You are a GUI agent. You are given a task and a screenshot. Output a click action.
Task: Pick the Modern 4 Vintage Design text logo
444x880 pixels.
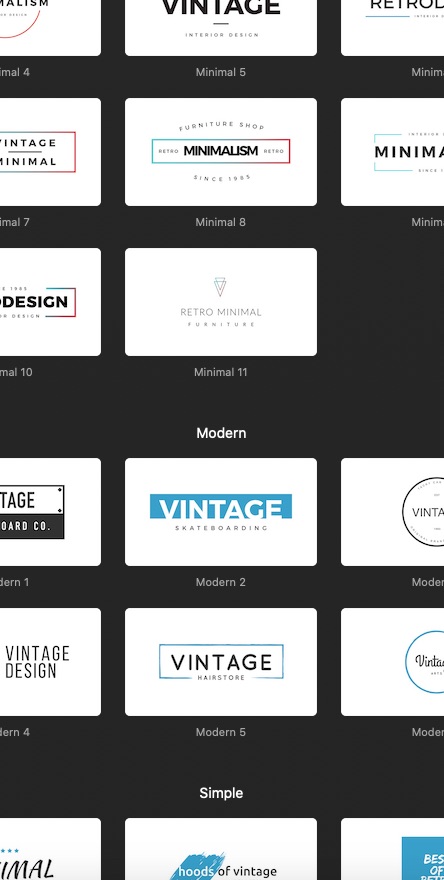click(x=51, y=662)
